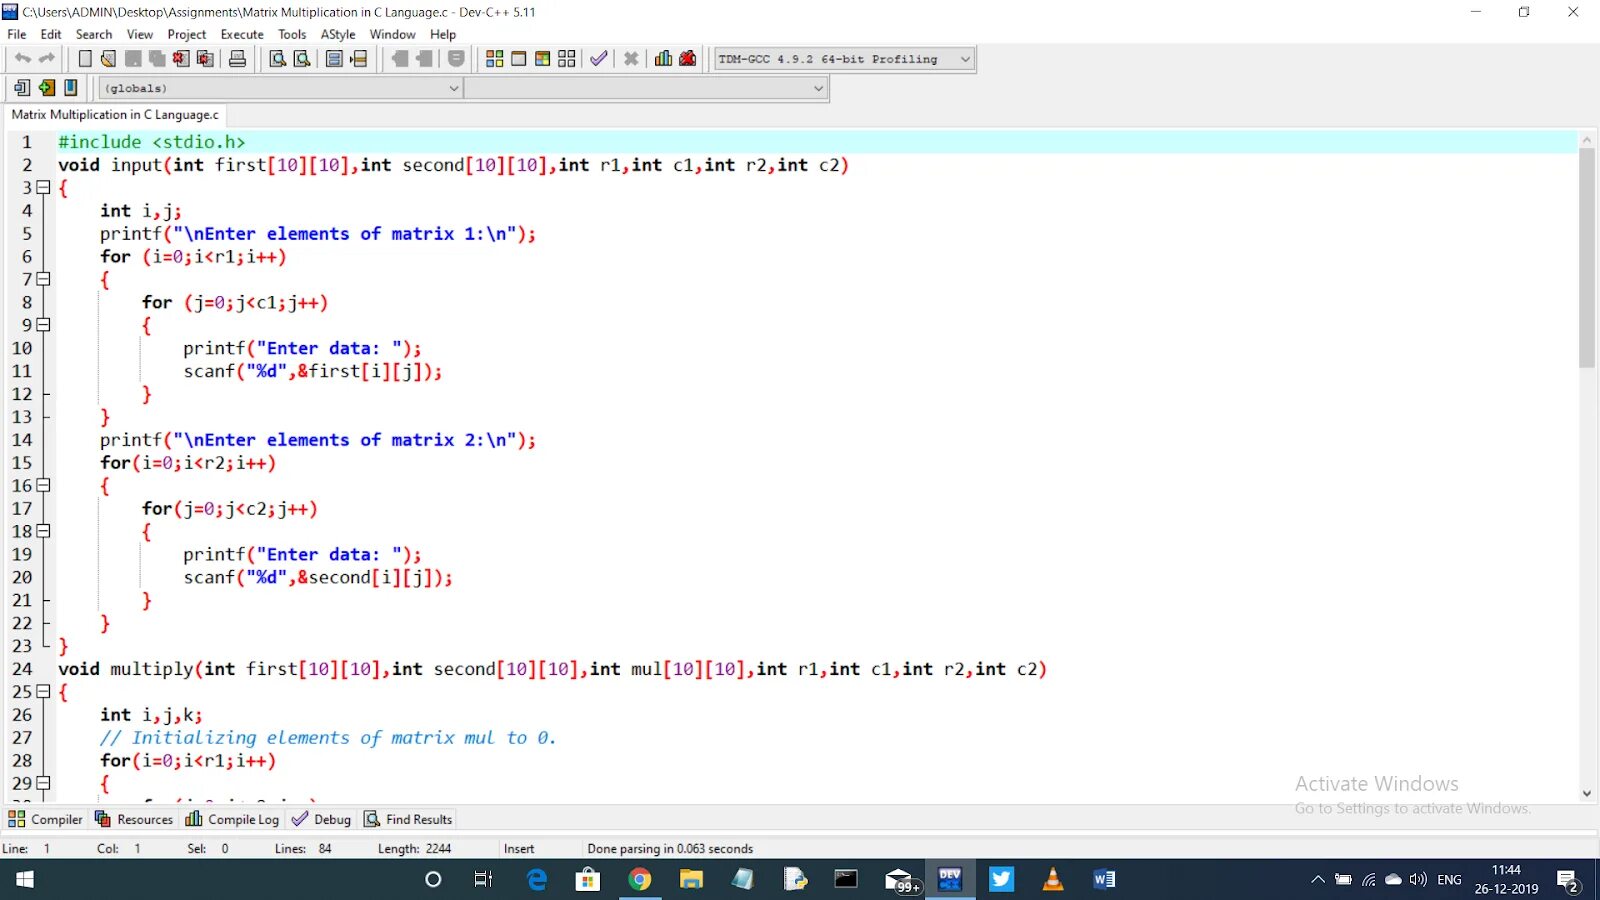The width and height of the screenshot is (1600, 900).
Task: Click the Compile & Run icon
Action: 542,59
